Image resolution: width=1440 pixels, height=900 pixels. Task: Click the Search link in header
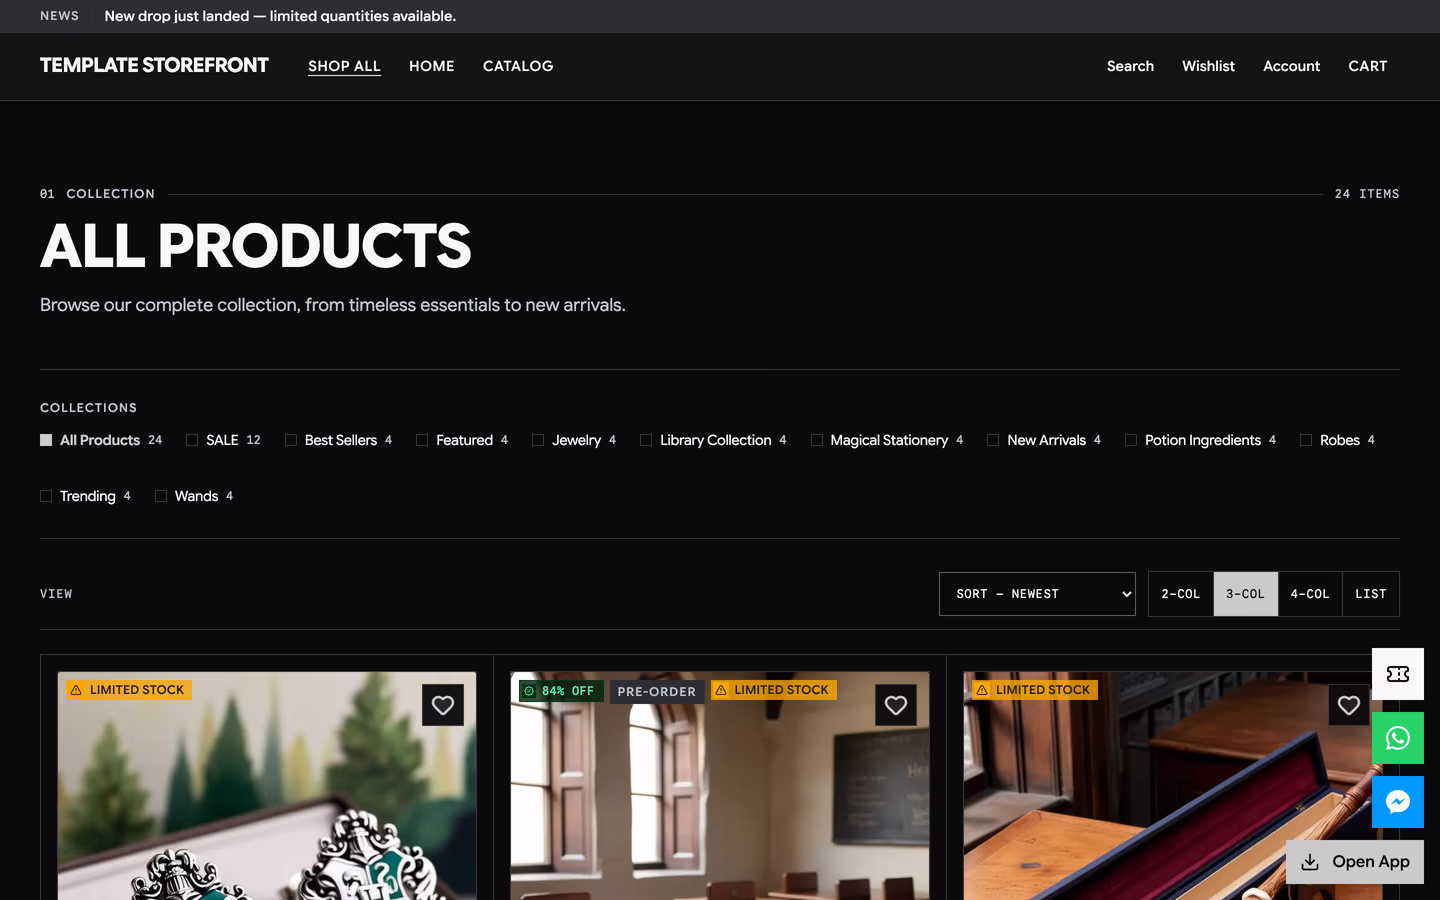tap(1130, 66)
